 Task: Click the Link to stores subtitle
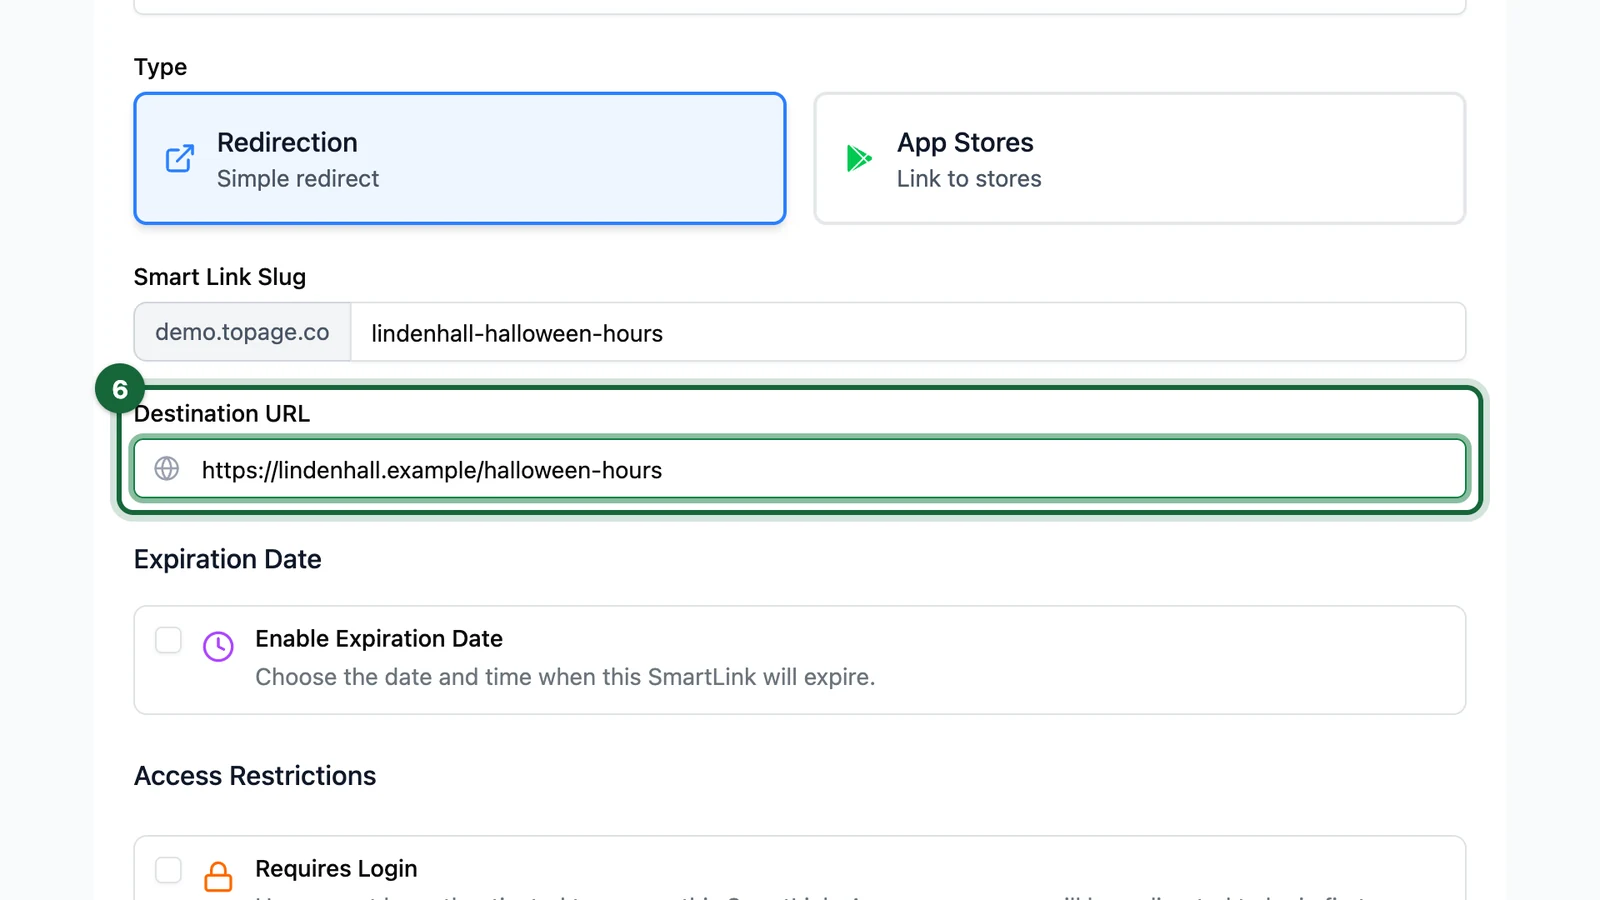pos(969,179)
